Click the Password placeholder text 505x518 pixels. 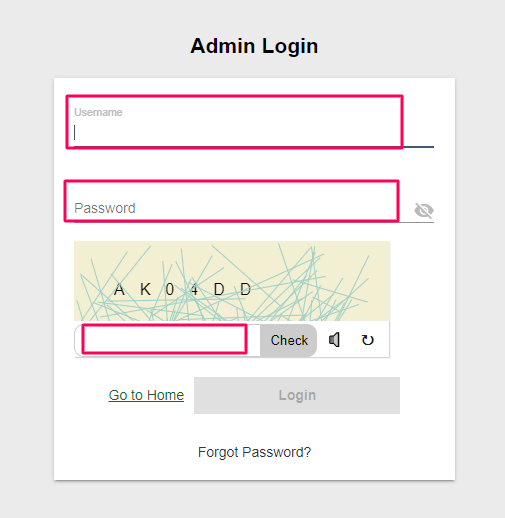point(105,208)
